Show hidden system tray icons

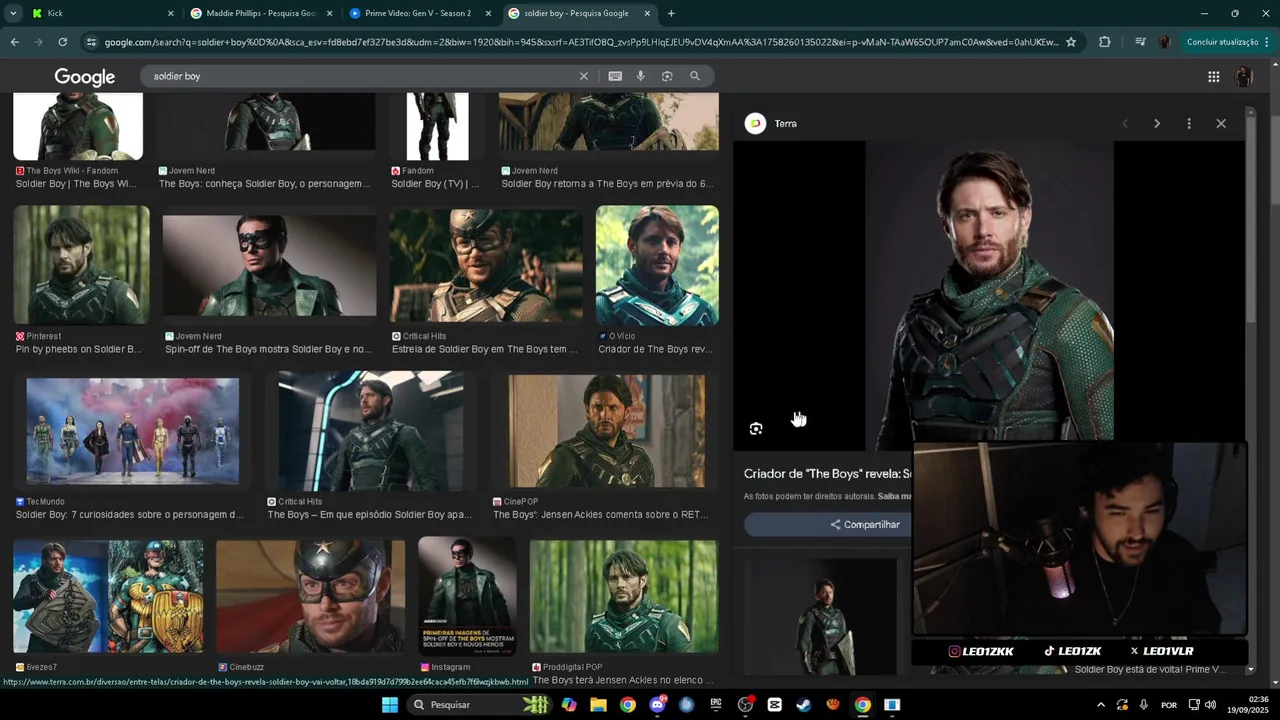(x=1101, y=705)
